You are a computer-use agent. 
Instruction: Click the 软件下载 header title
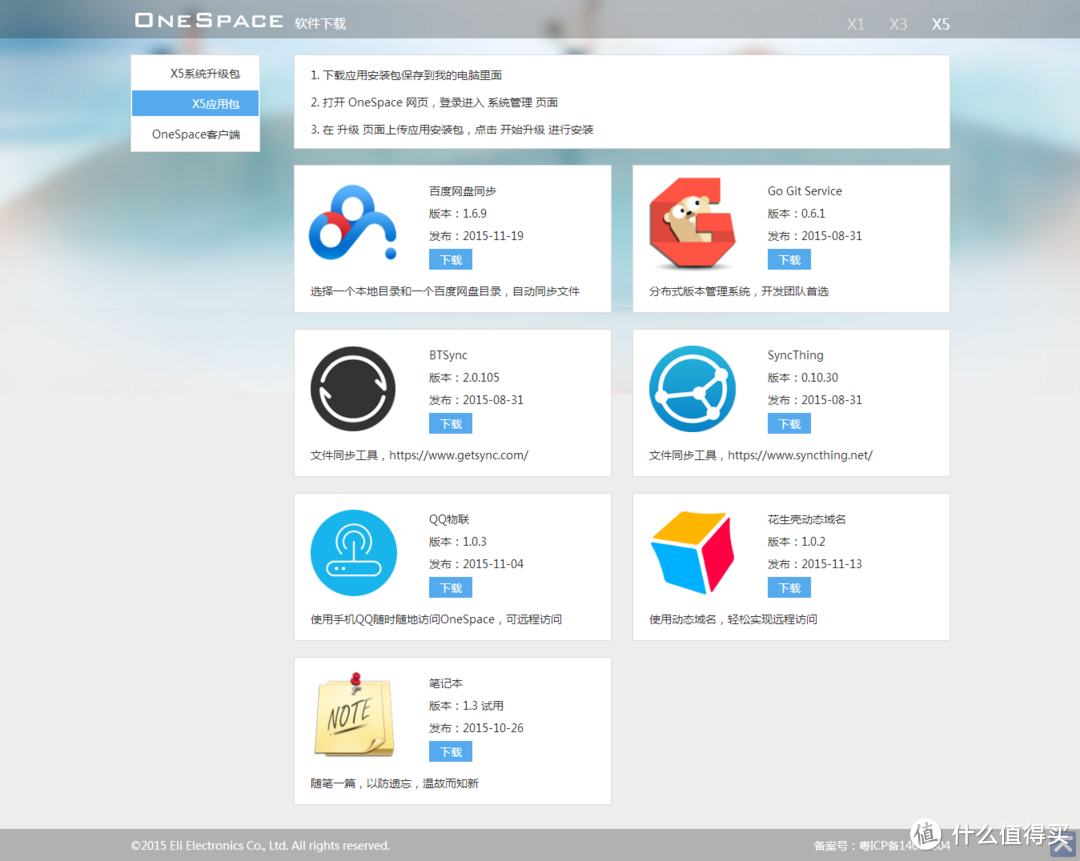click(320, 23)
